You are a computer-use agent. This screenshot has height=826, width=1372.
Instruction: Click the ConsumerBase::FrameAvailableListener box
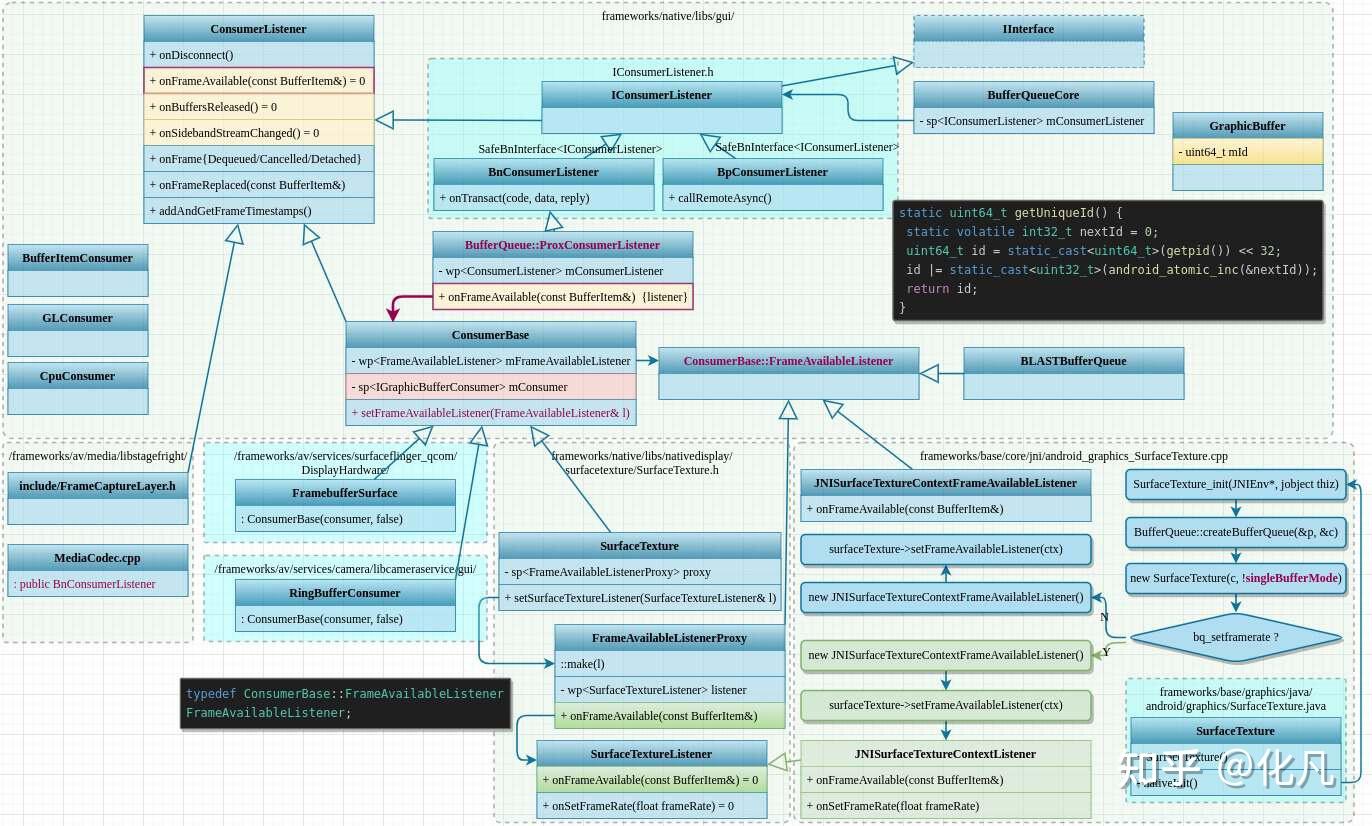coord(788,373)
